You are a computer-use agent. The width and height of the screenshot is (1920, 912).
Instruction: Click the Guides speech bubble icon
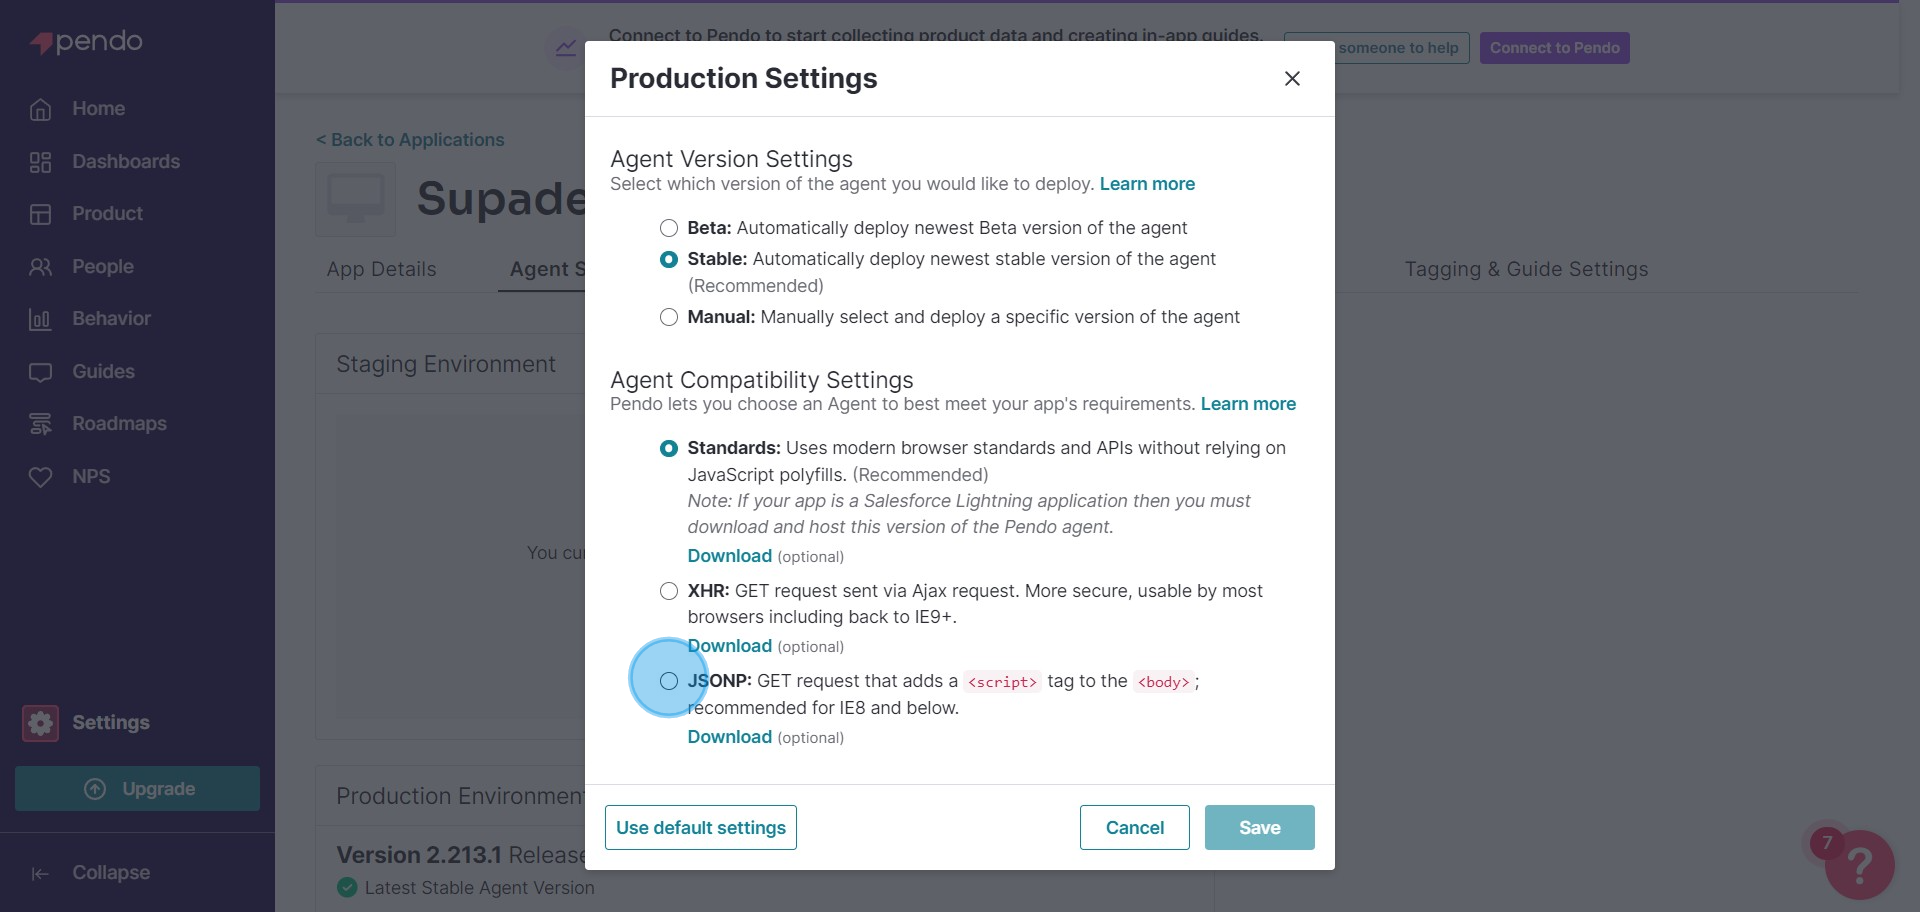click(x=40, y=372)
